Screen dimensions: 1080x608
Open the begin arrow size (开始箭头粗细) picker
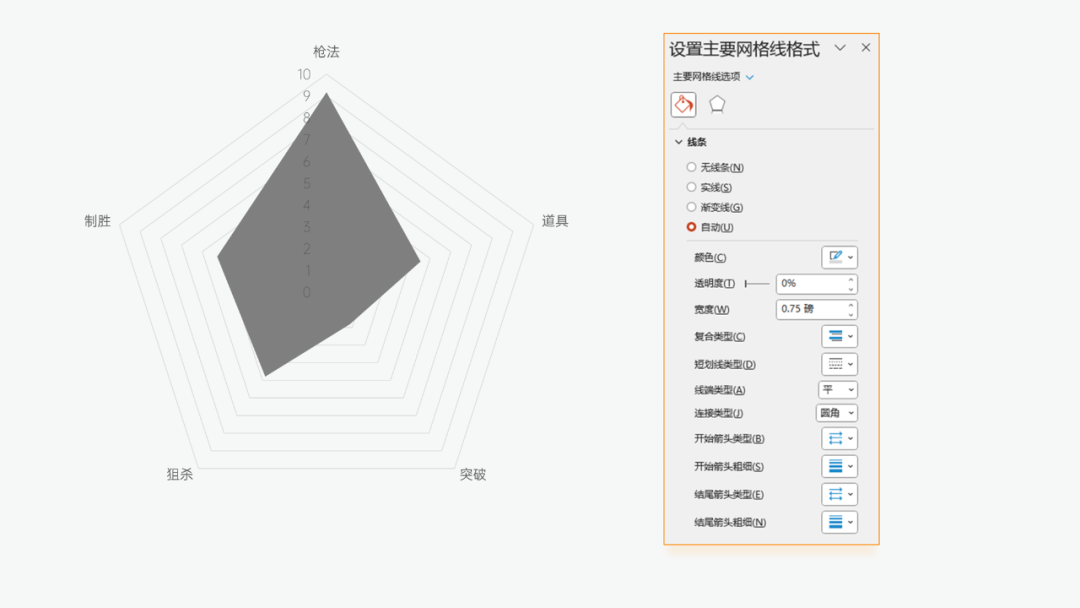[839, 467]
